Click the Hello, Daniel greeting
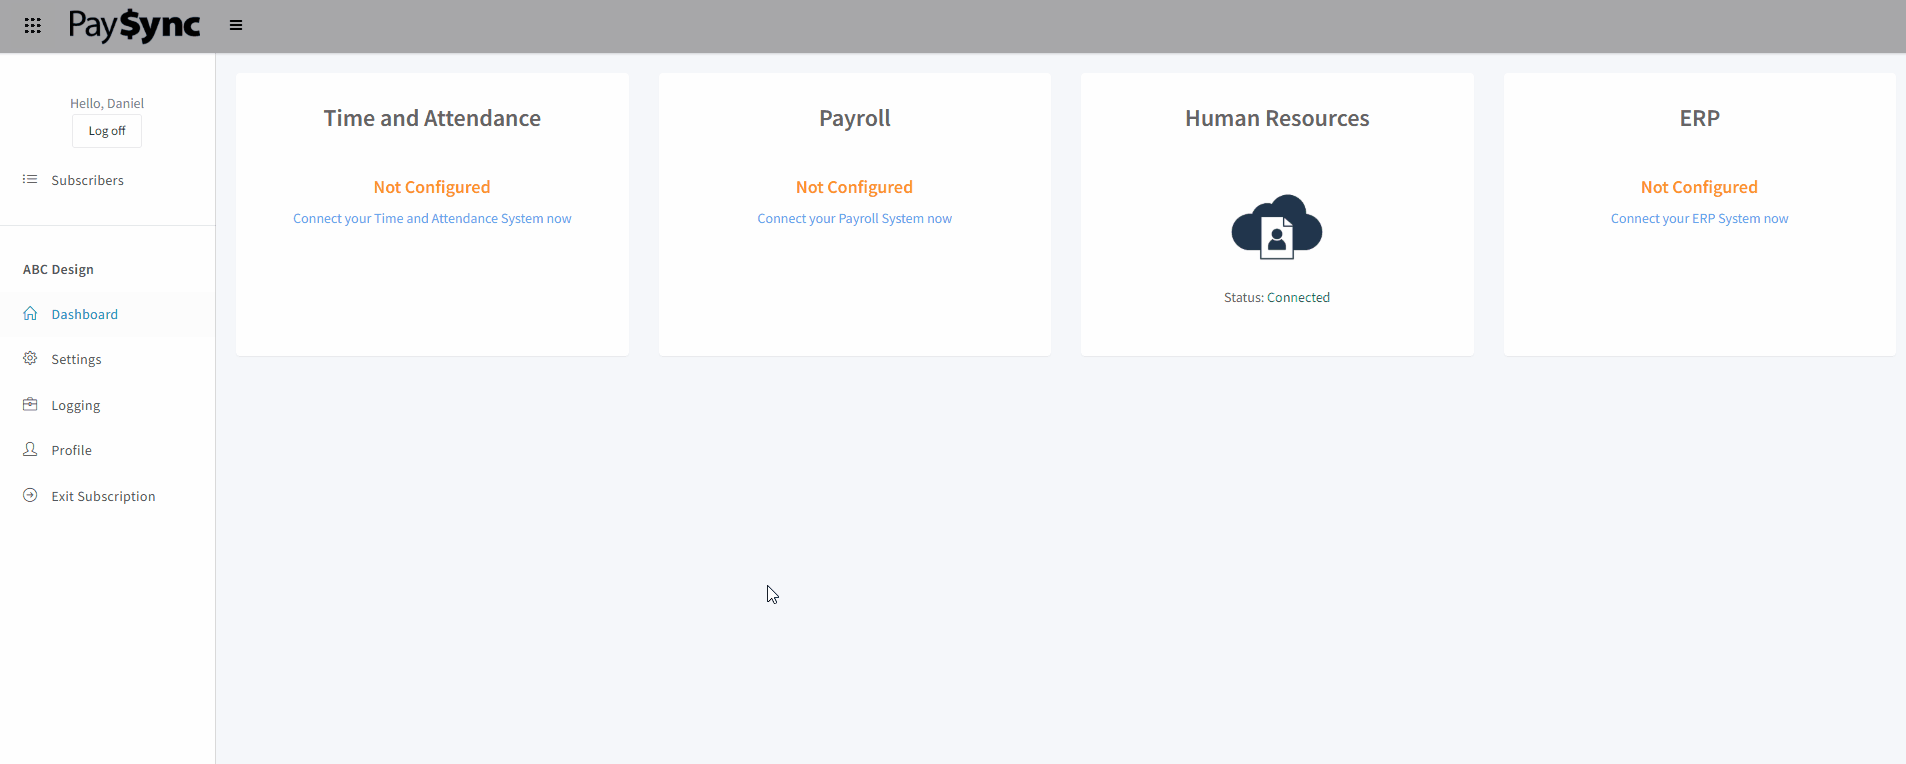Screen dimensions: 1906x764 point(107,103)
